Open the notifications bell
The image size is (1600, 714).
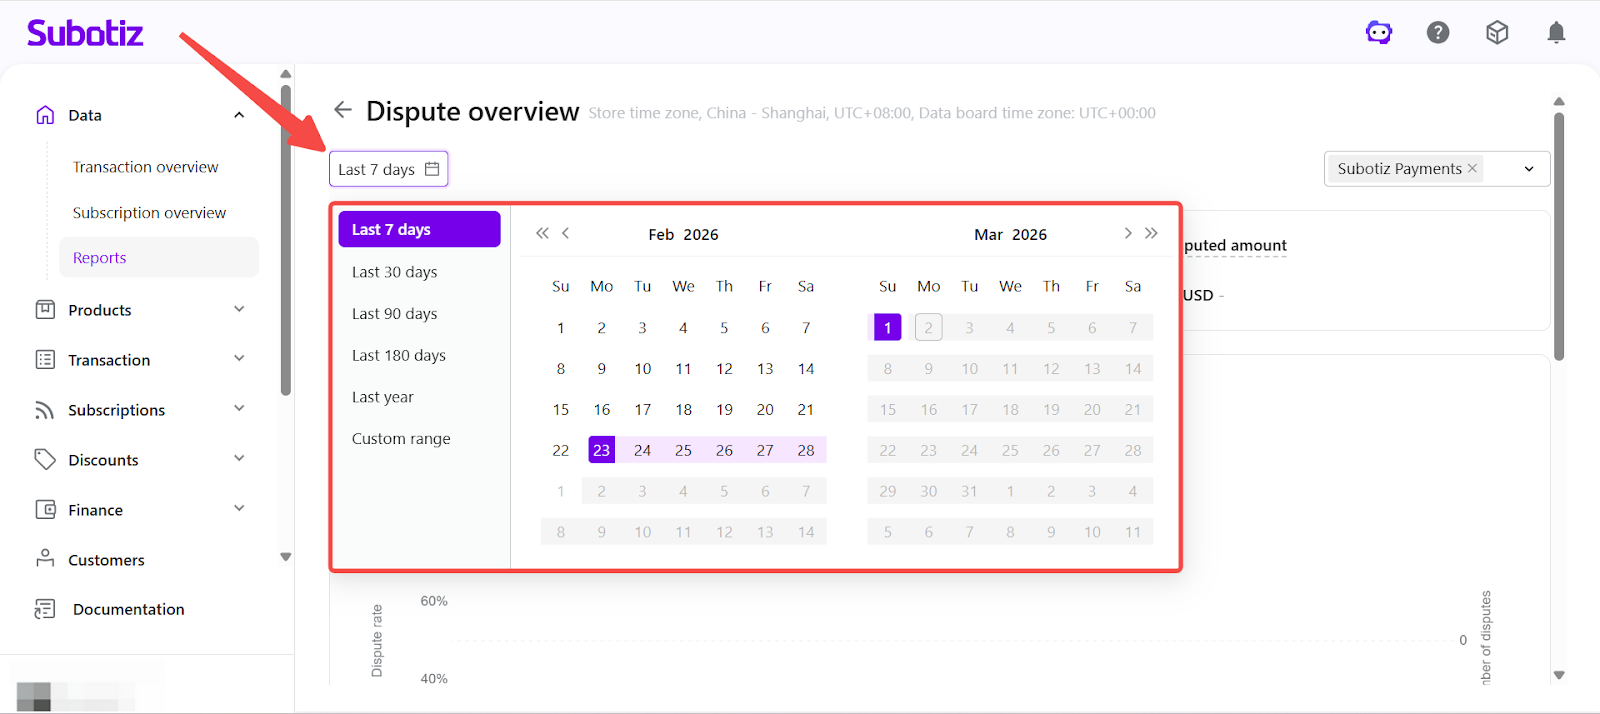coord(1556,33)
